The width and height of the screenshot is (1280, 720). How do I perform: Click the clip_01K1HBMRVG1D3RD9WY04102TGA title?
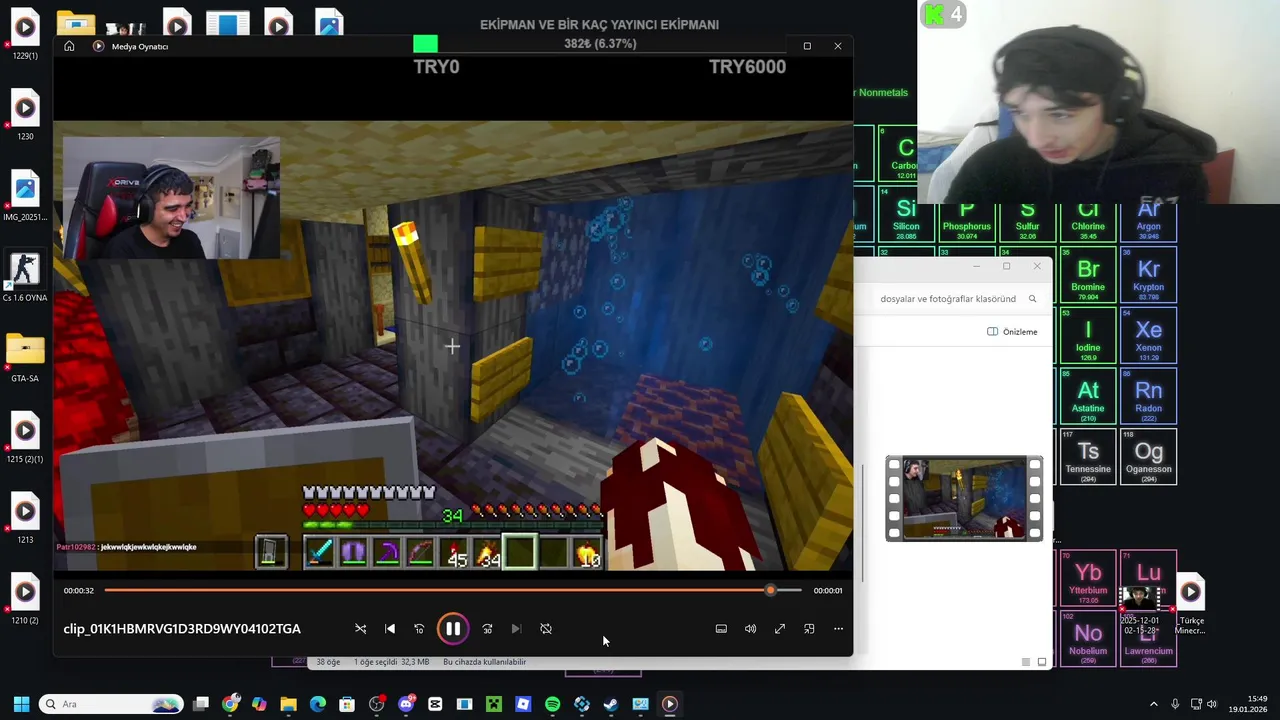coord(182,629)
